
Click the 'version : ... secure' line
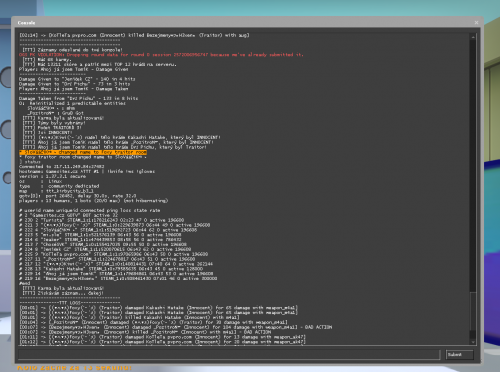tap(52, 176)
